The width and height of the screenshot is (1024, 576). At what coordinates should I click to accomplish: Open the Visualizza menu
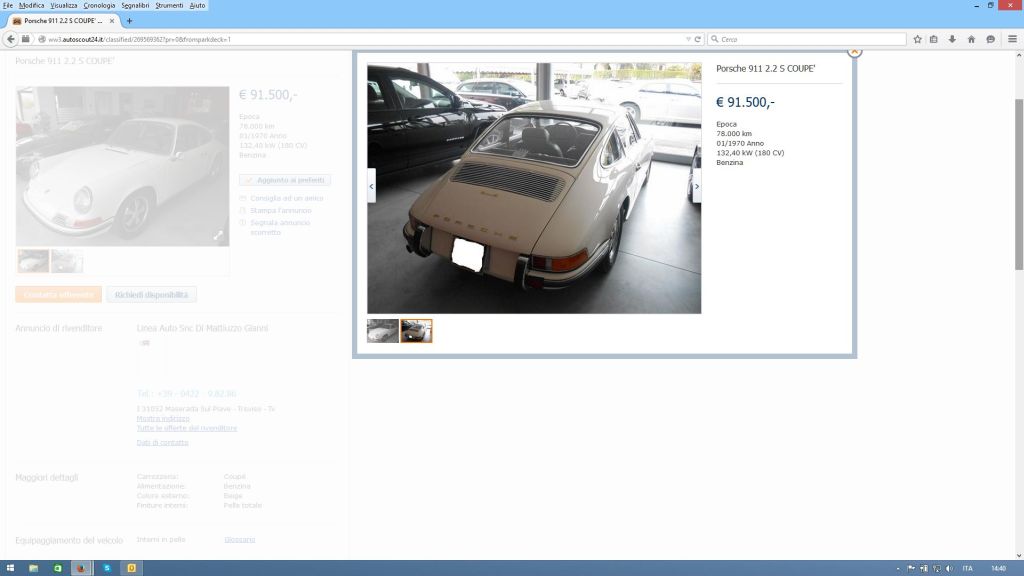tap(64, 5)
